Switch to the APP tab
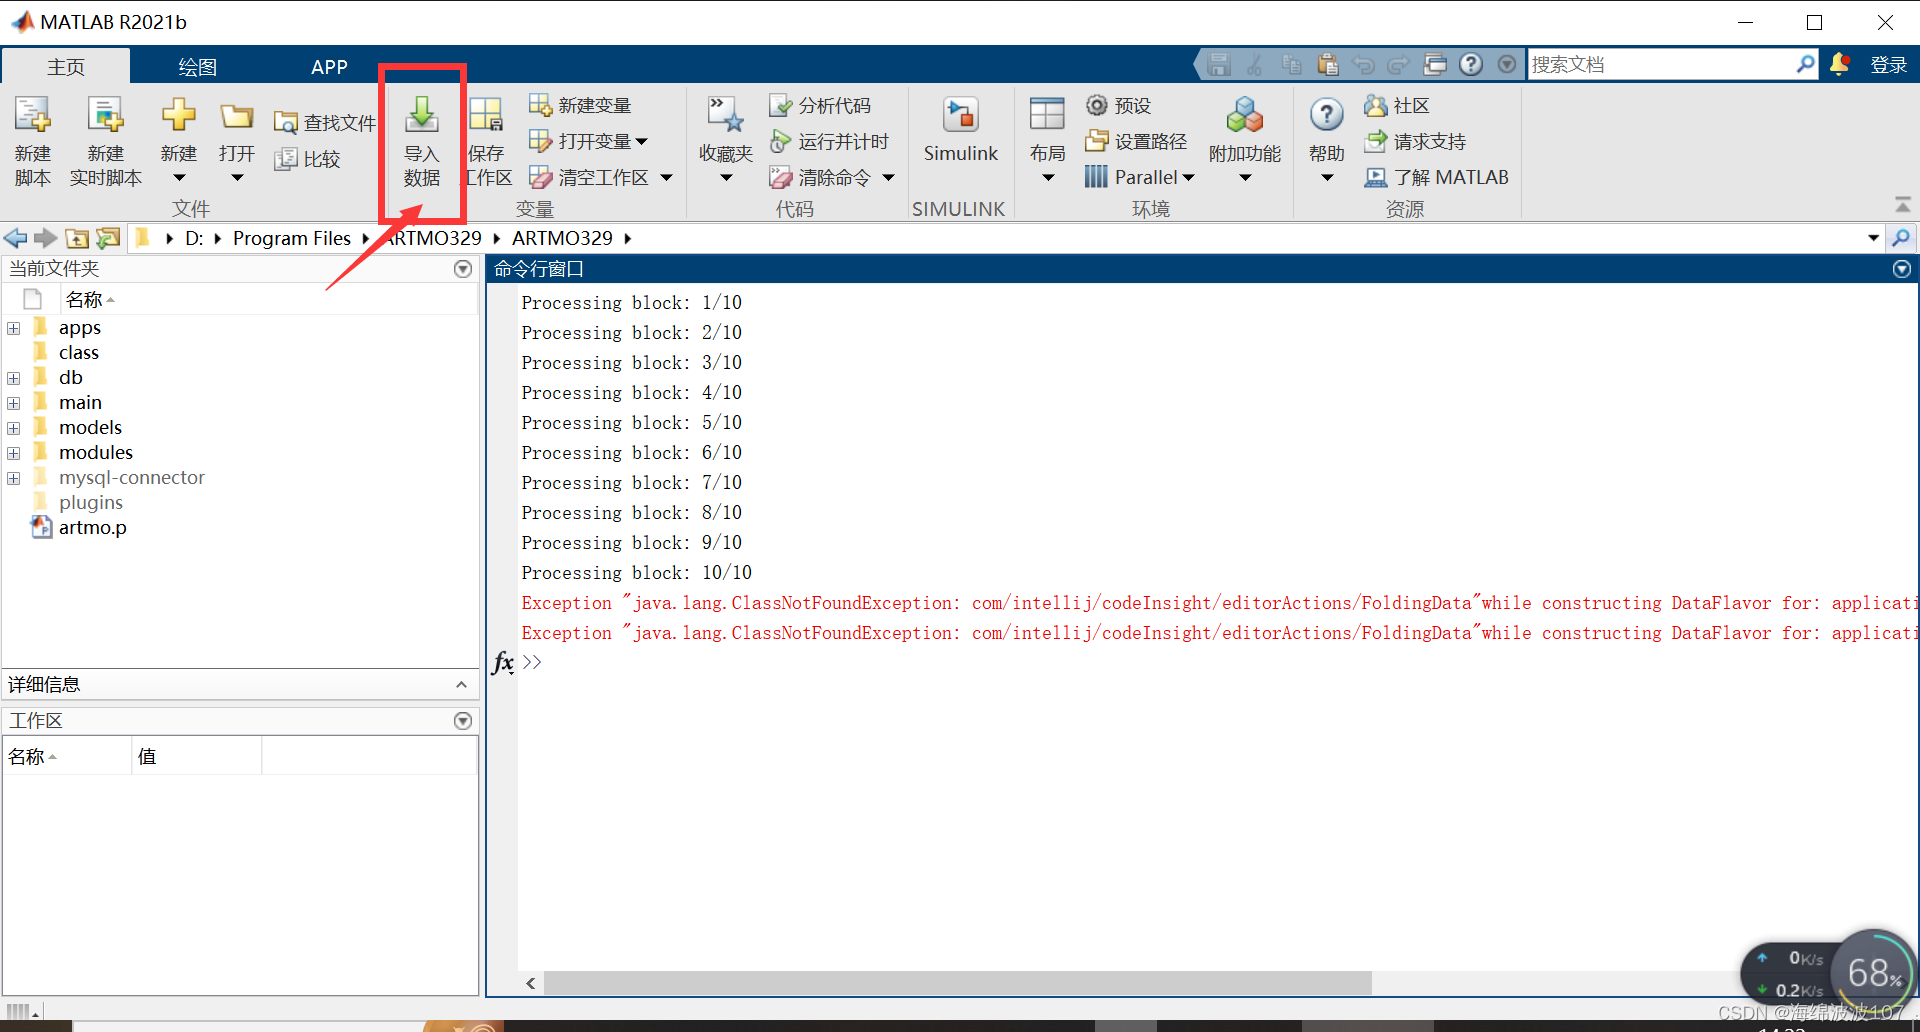The width and height of the screenshot is (1920, 1032). (x=329, y=66)
